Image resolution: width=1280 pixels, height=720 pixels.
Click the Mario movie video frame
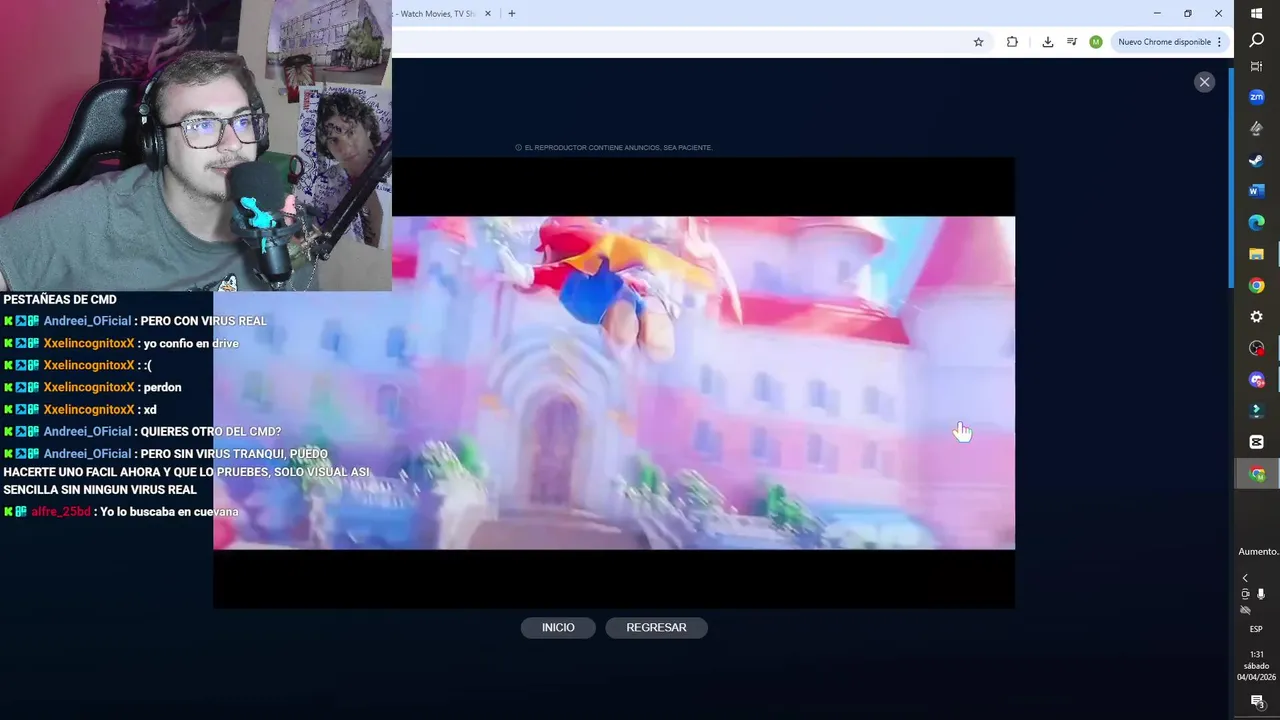(x=614, y=383)
